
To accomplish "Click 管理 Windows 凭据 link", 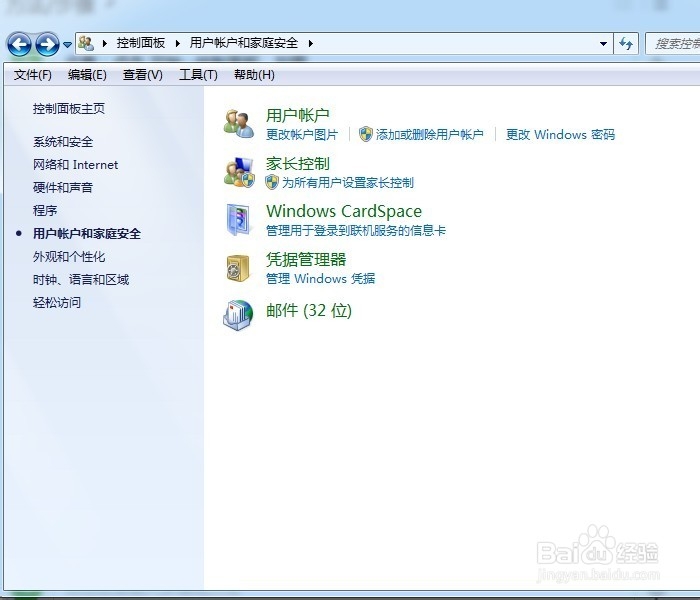I will pos(321,279).
